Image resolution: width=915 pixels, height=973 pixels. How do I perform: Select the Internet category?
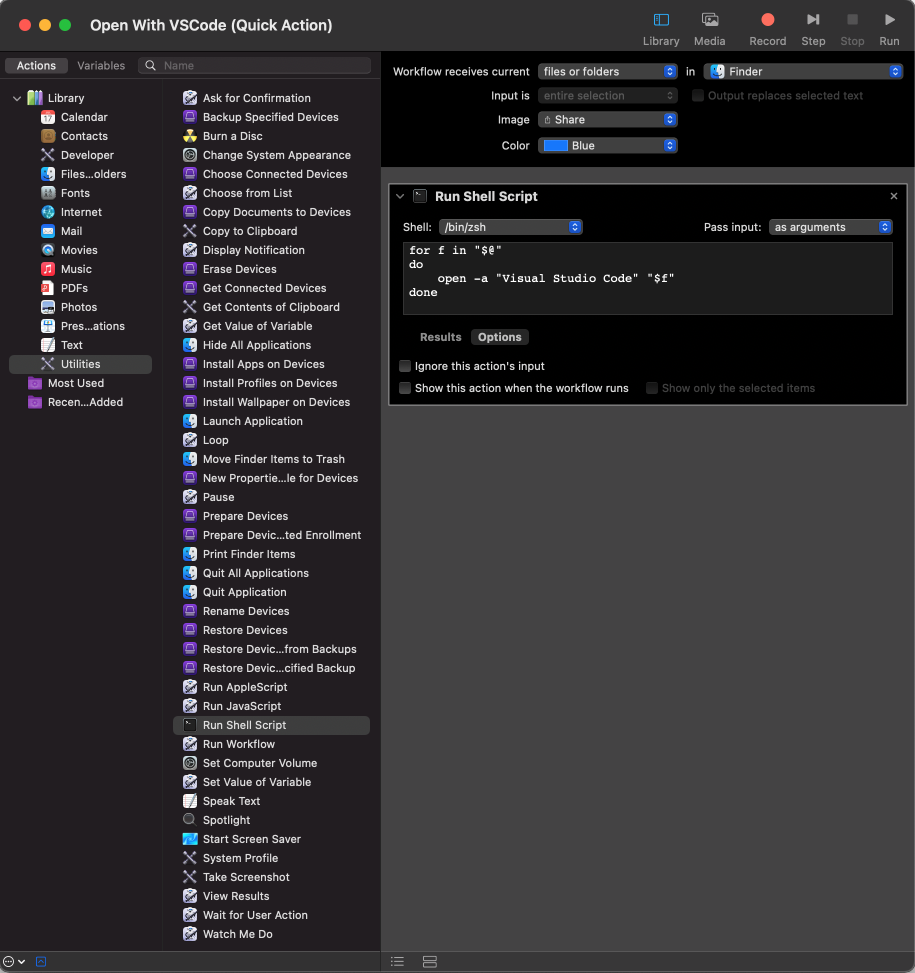click(x=81, y=212)
